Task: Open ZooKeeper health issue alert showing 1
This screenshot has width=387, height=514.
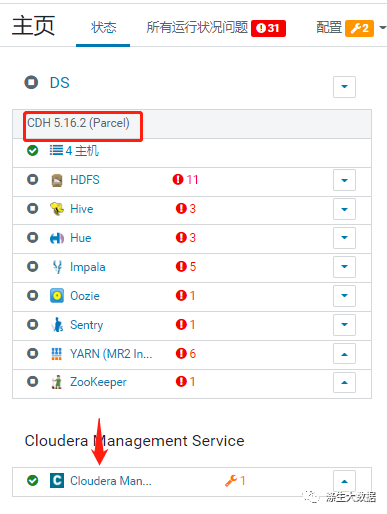Action: (x=185, y=381)
